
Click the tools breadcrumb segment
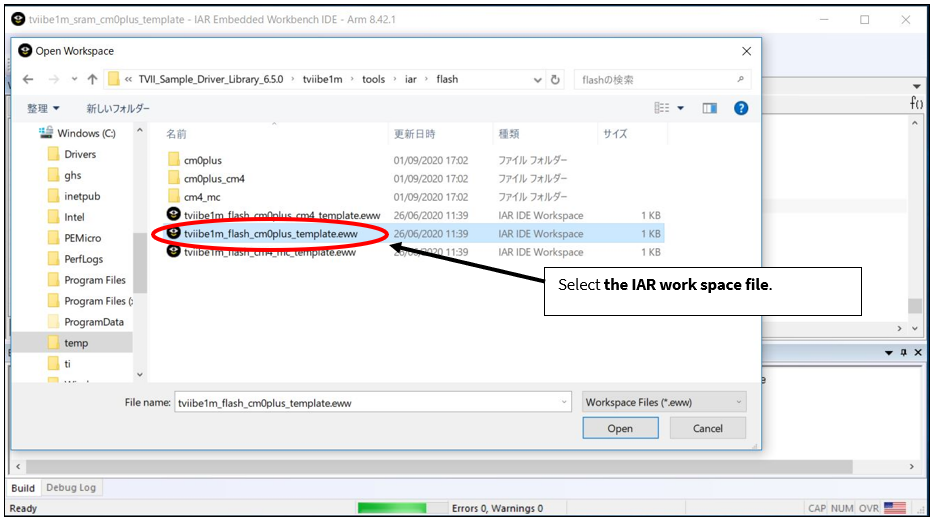373,79
